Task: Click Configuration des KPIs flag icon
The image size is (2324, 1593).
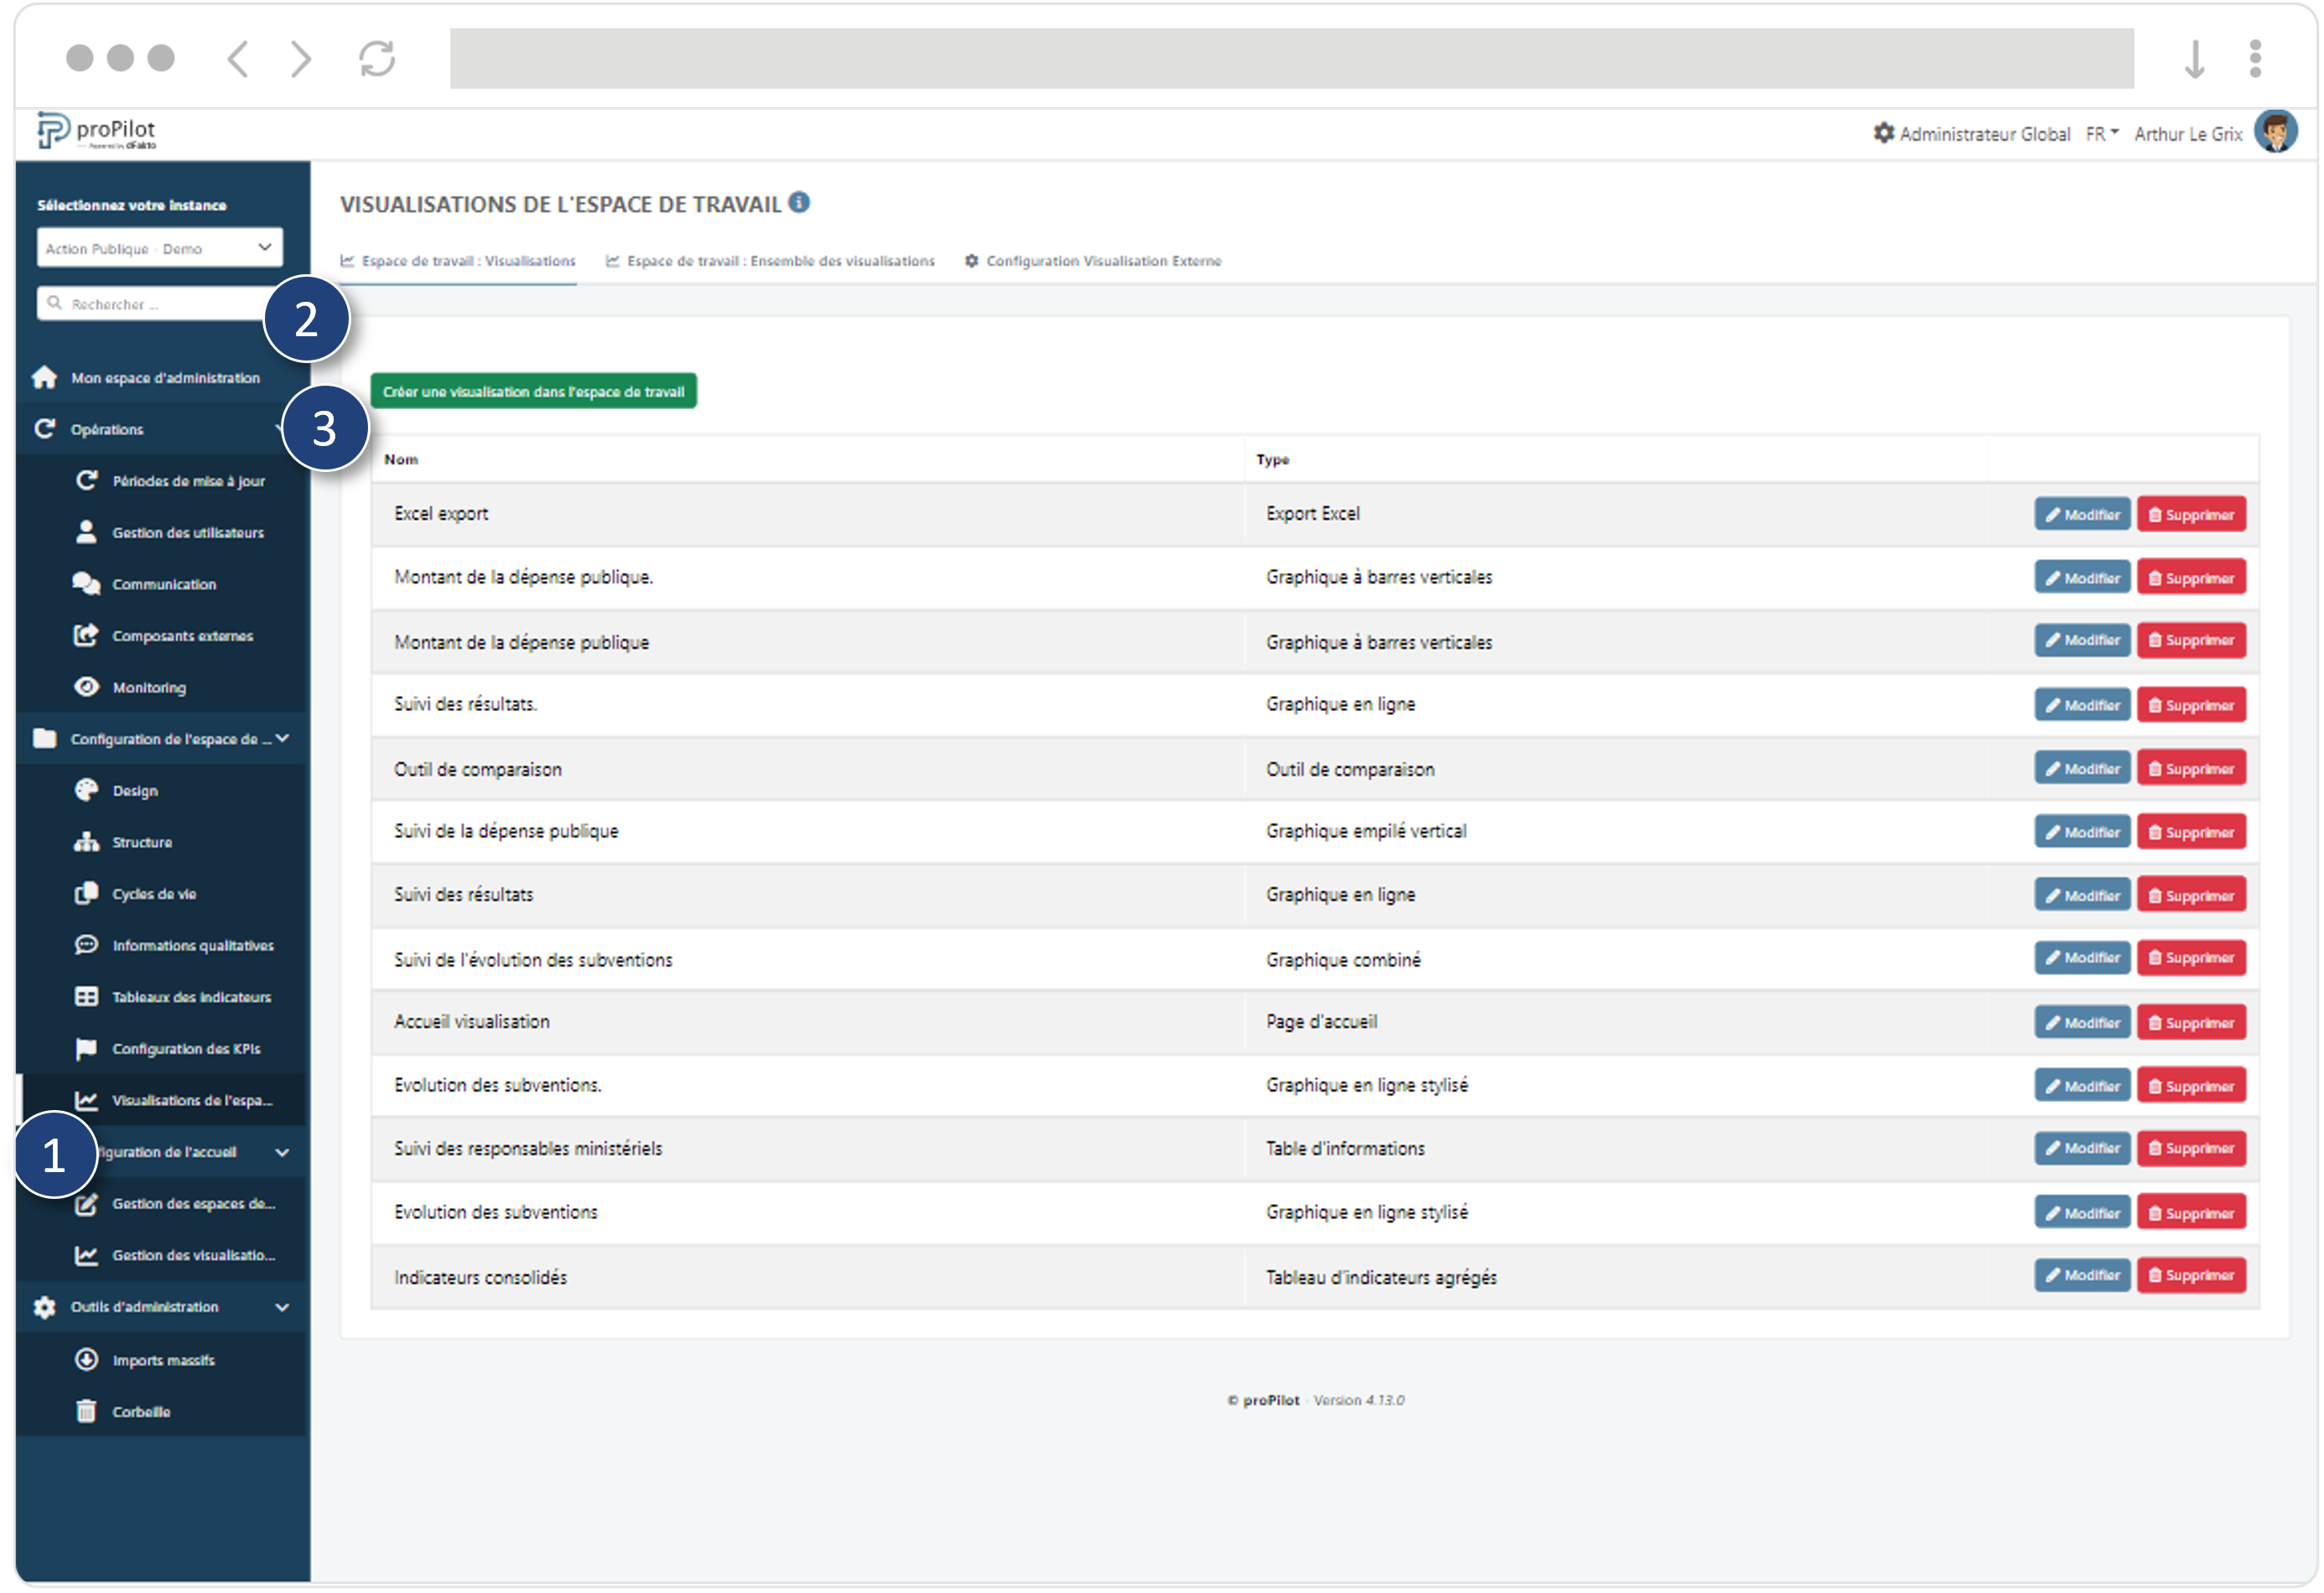Action: click(x=87, y=1048)
